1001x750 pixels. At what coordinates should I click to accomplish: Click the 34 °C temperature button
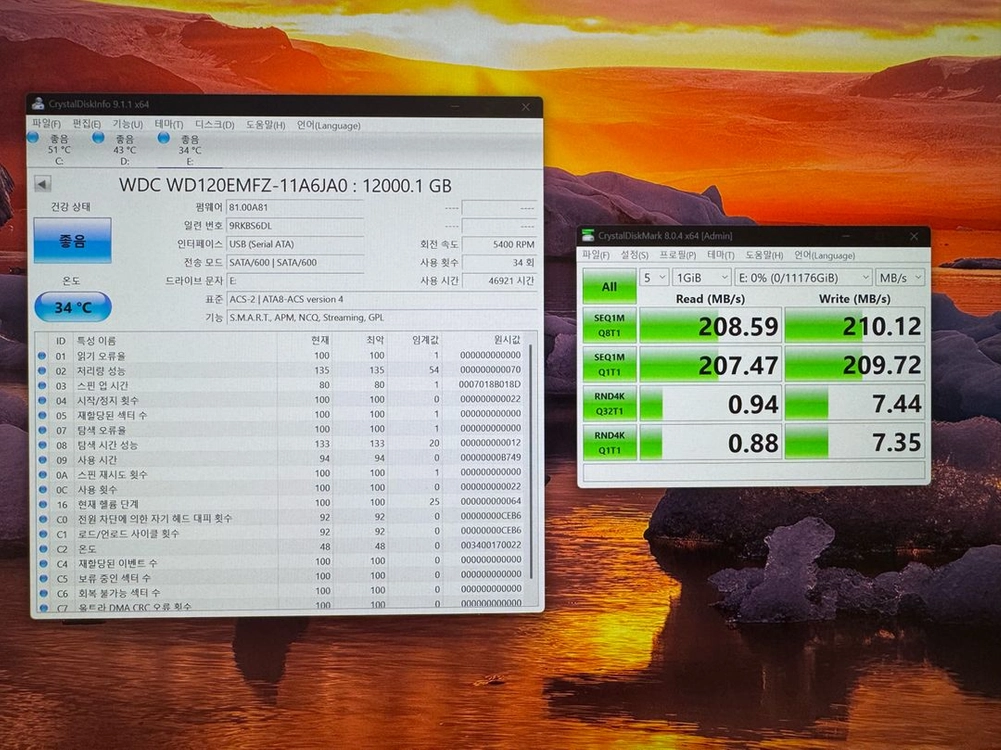coord(73,307)
